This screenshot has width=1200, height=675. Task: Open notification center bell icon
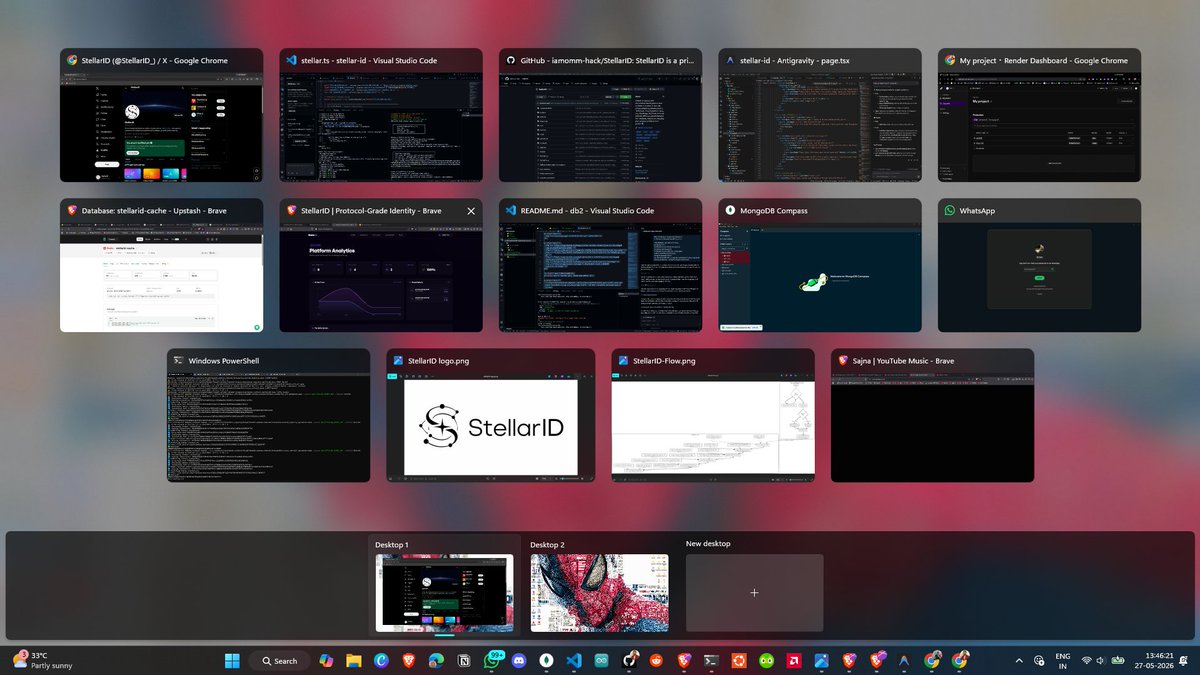click(1184, 660)
